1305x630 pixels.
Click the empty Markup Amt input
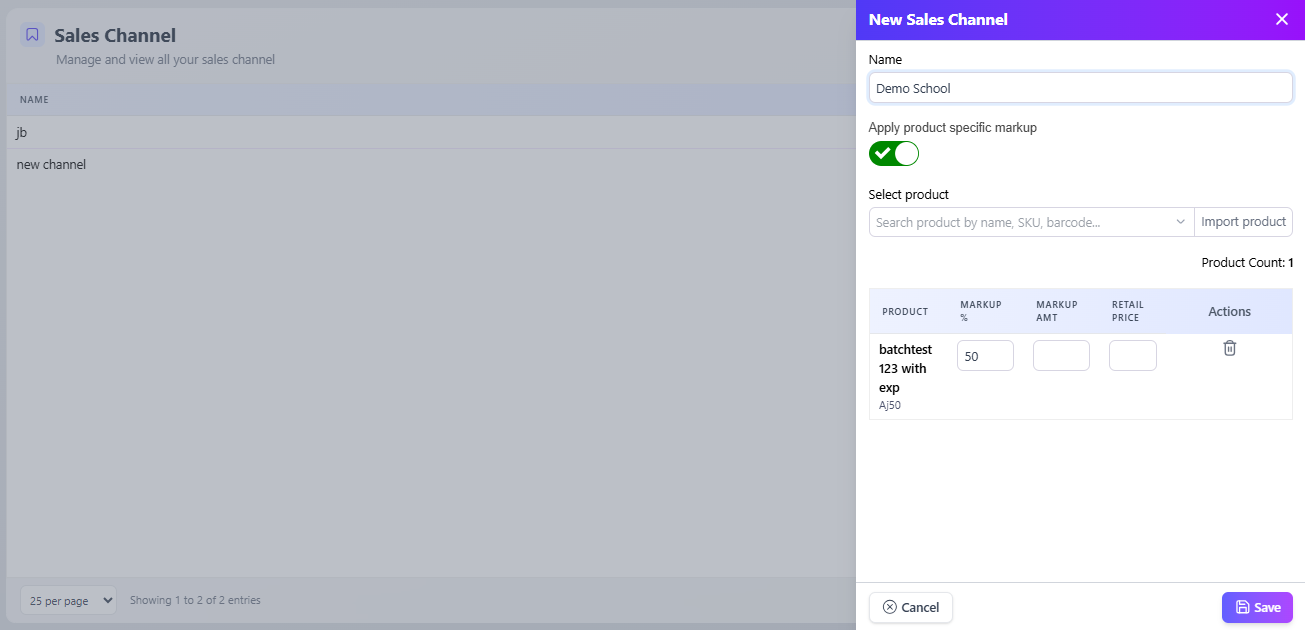tap(1060, 356)
